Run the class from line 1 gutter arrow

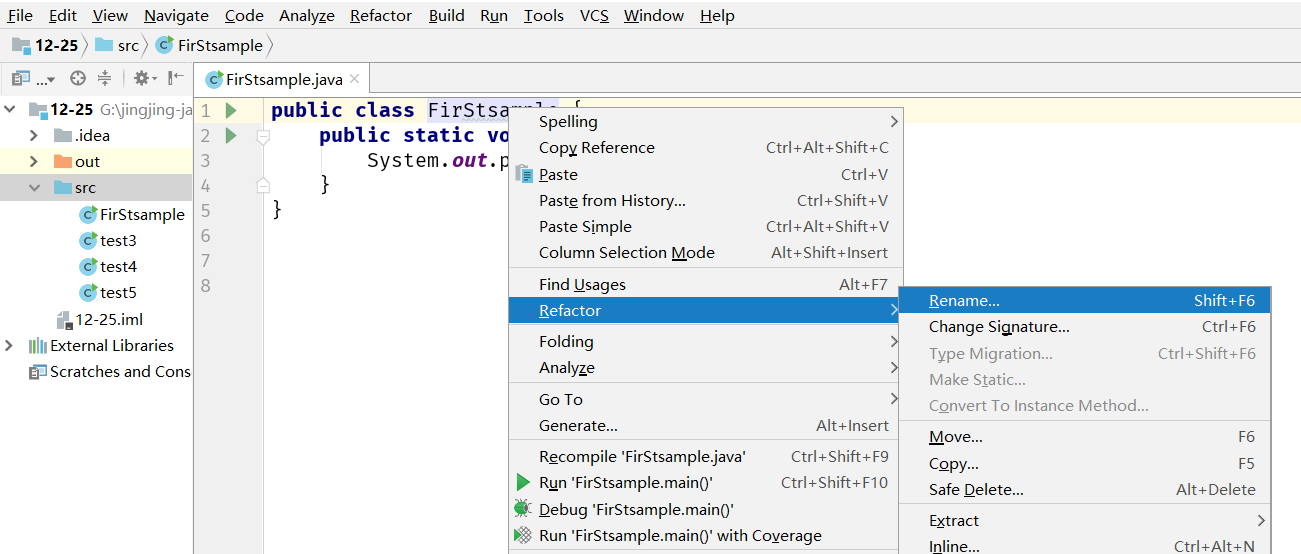pos(231,110)
